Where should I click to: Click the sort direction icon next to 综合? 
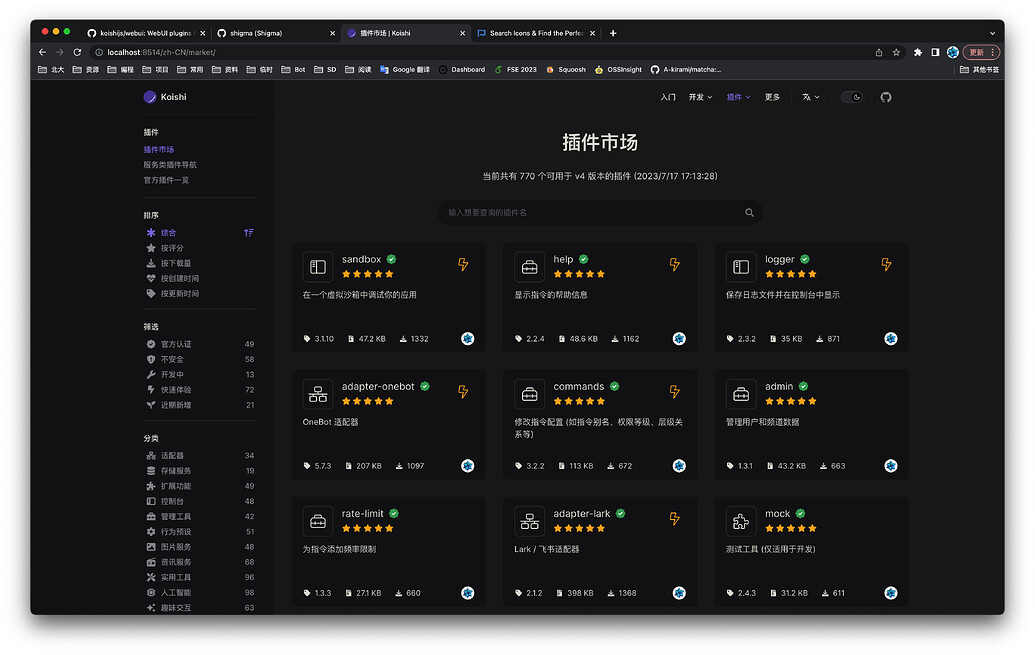pyautogui.click(x=247, y=232)
